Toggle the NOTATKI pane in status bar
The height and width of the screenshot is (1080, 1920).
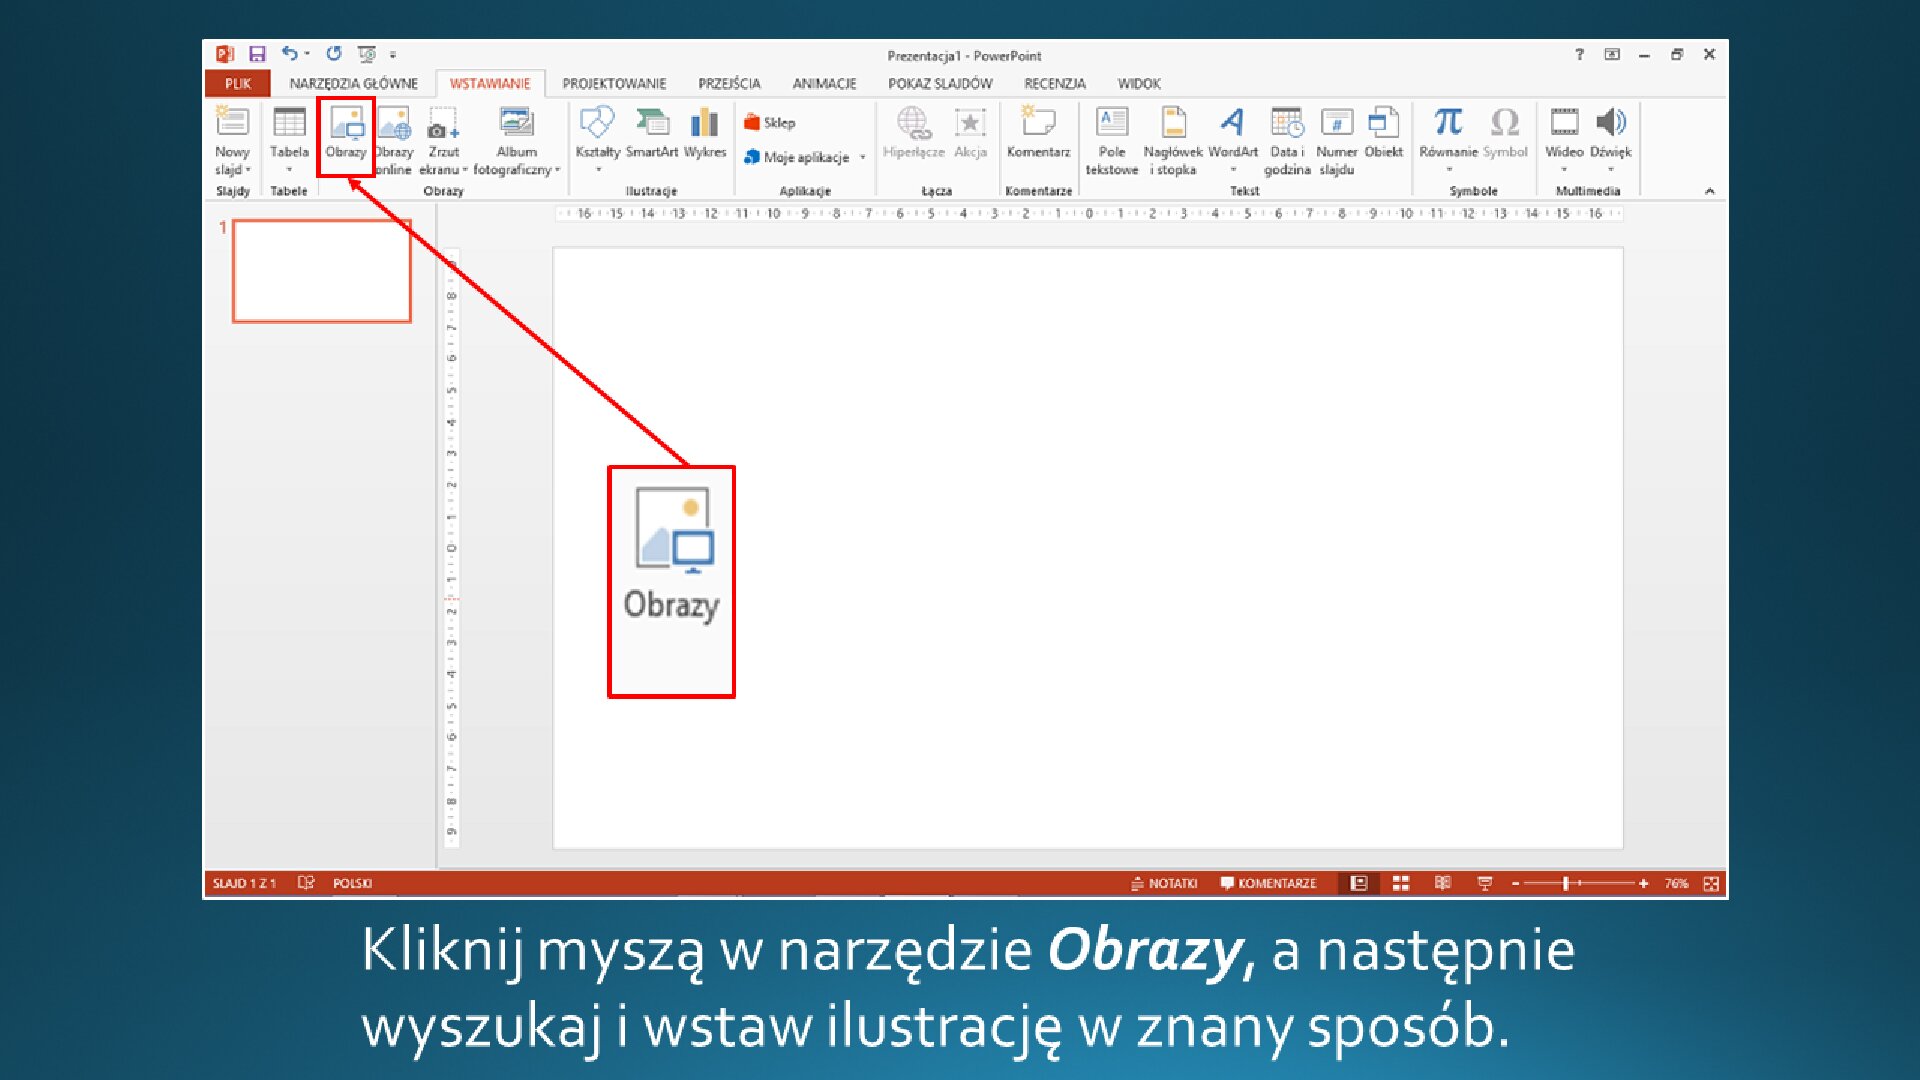(1165, 883)
